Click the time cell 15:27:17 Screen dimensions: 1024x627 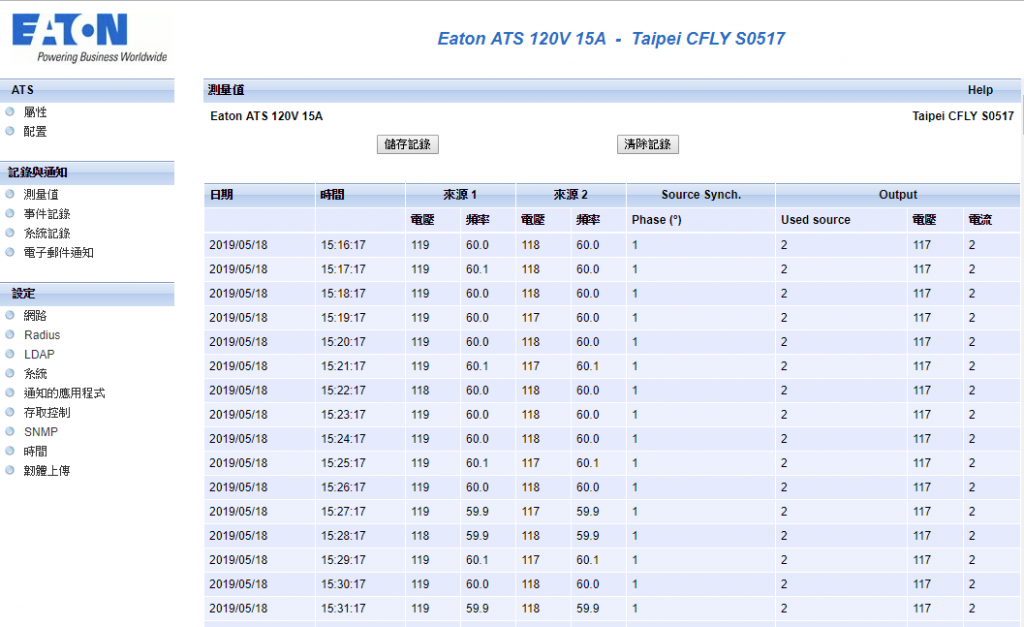pyautogui.click(x=344, y=511)
